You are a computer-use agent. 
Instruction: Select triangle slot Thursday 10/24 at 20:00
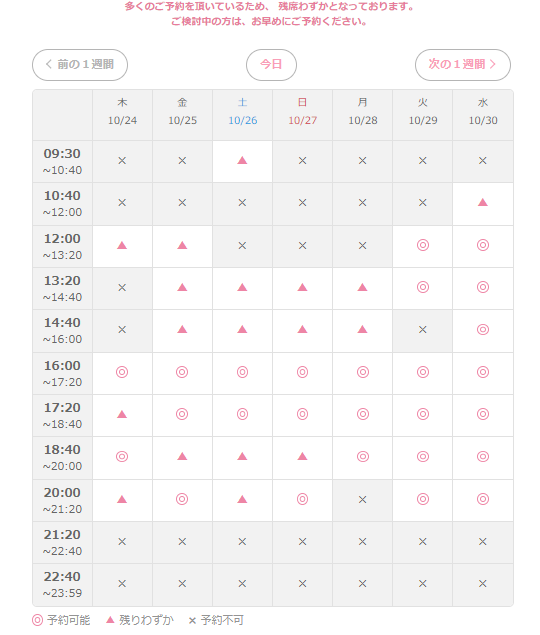pos(122,500)
